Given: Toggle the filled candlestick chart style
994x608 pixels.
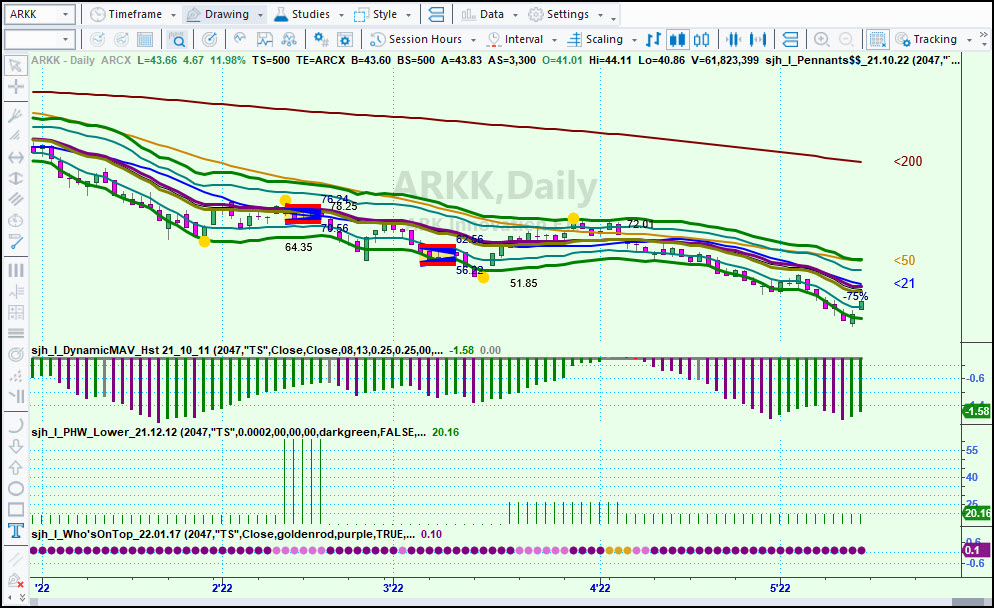Looking at the screenshot, I should 677,40.
